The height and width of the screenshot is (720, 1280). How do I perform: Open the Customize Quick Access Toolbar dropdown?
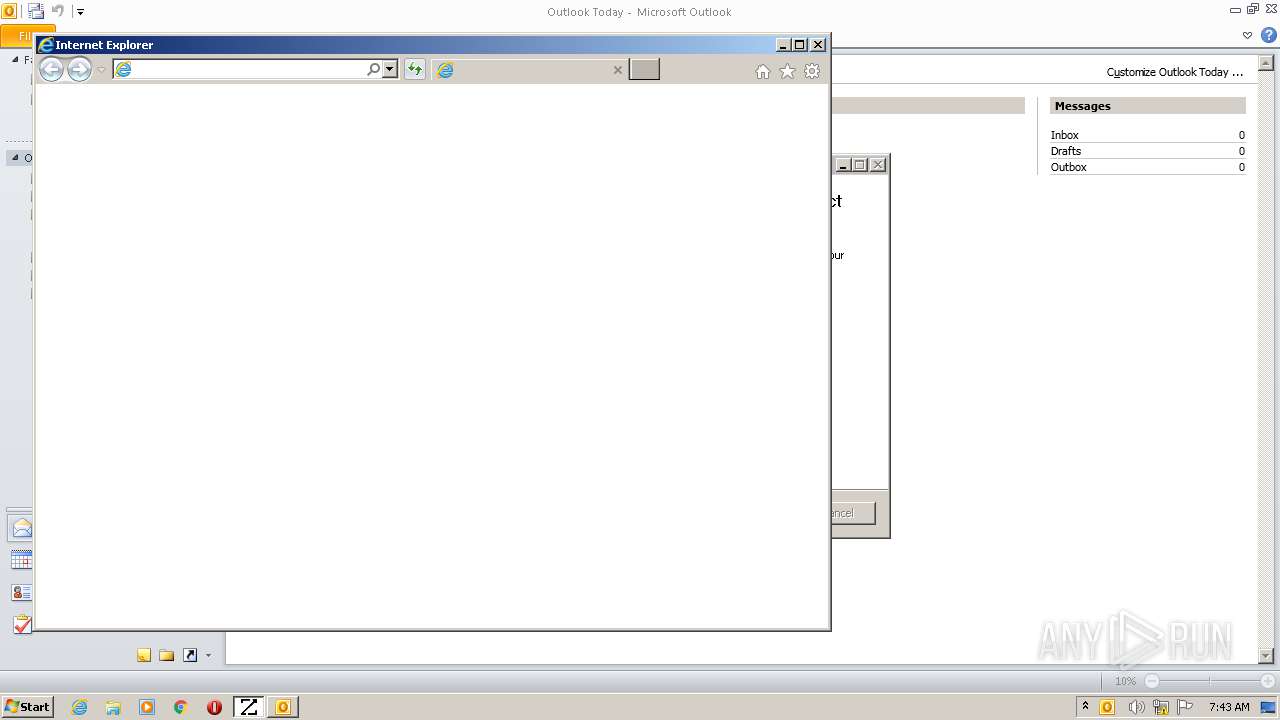(x=81, y=12)
